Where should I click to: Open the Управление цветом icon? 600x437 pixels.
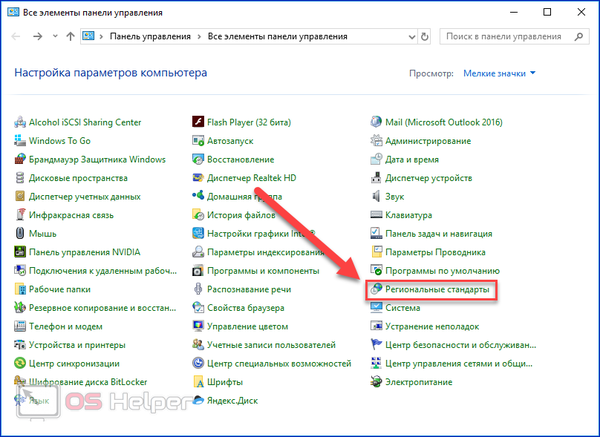tap(198, 326)
